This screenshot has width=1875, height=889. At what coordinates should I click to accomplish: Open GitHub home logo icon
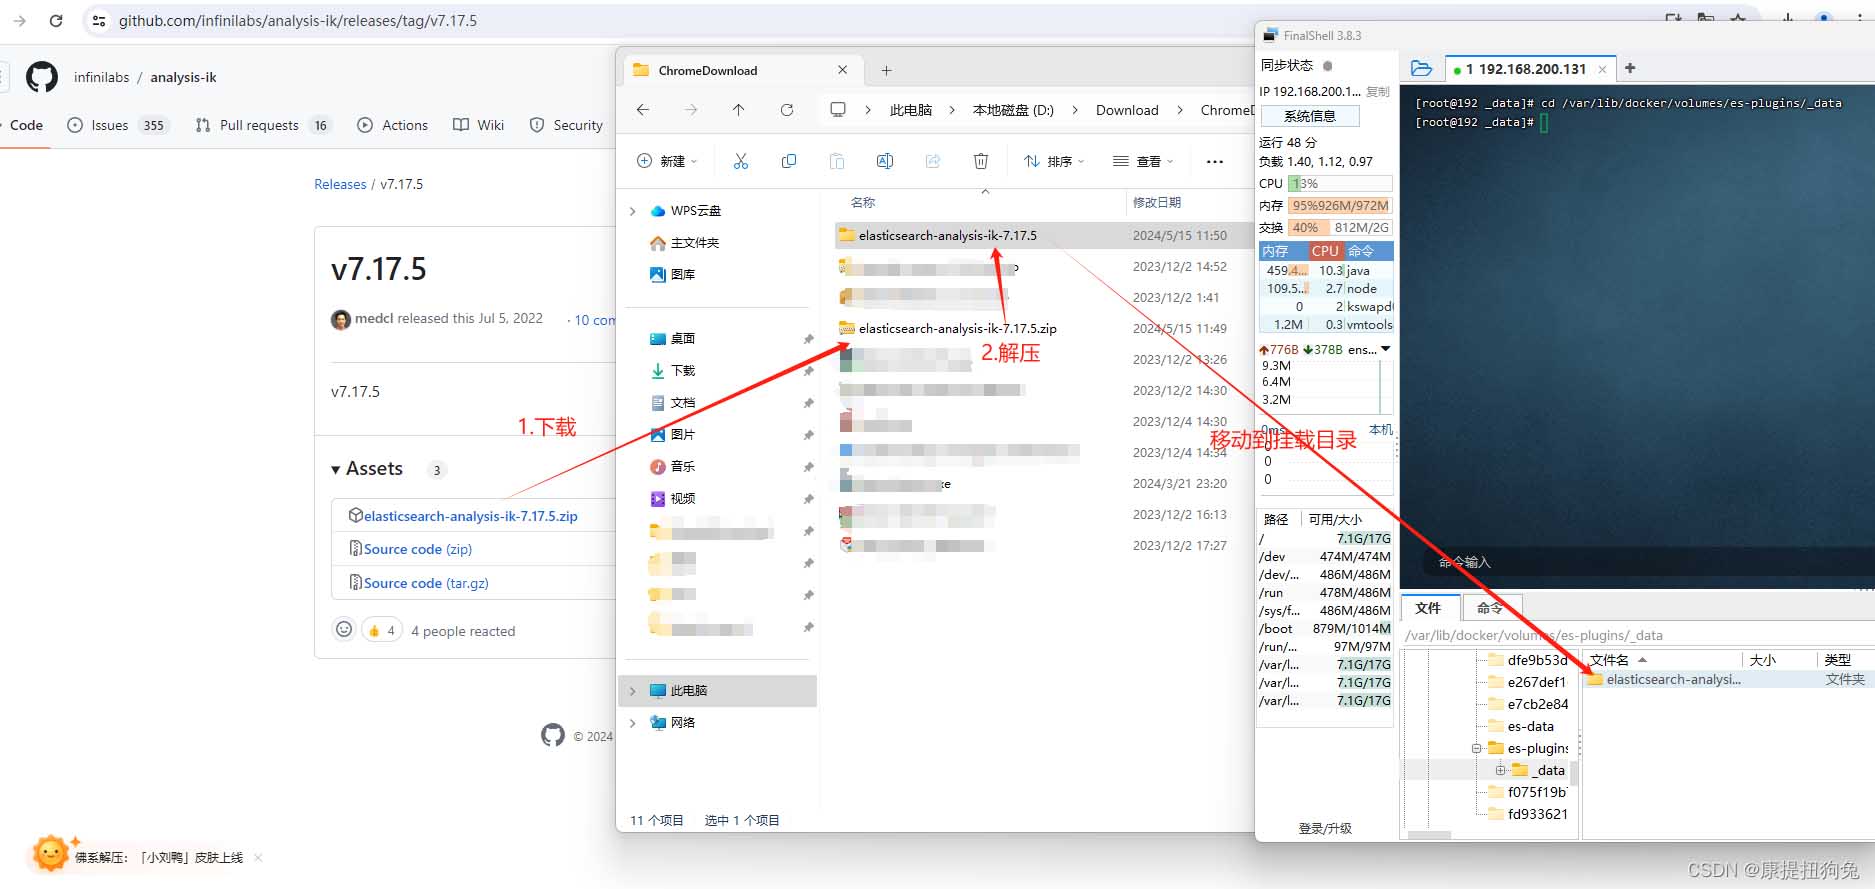coord(42,77)
